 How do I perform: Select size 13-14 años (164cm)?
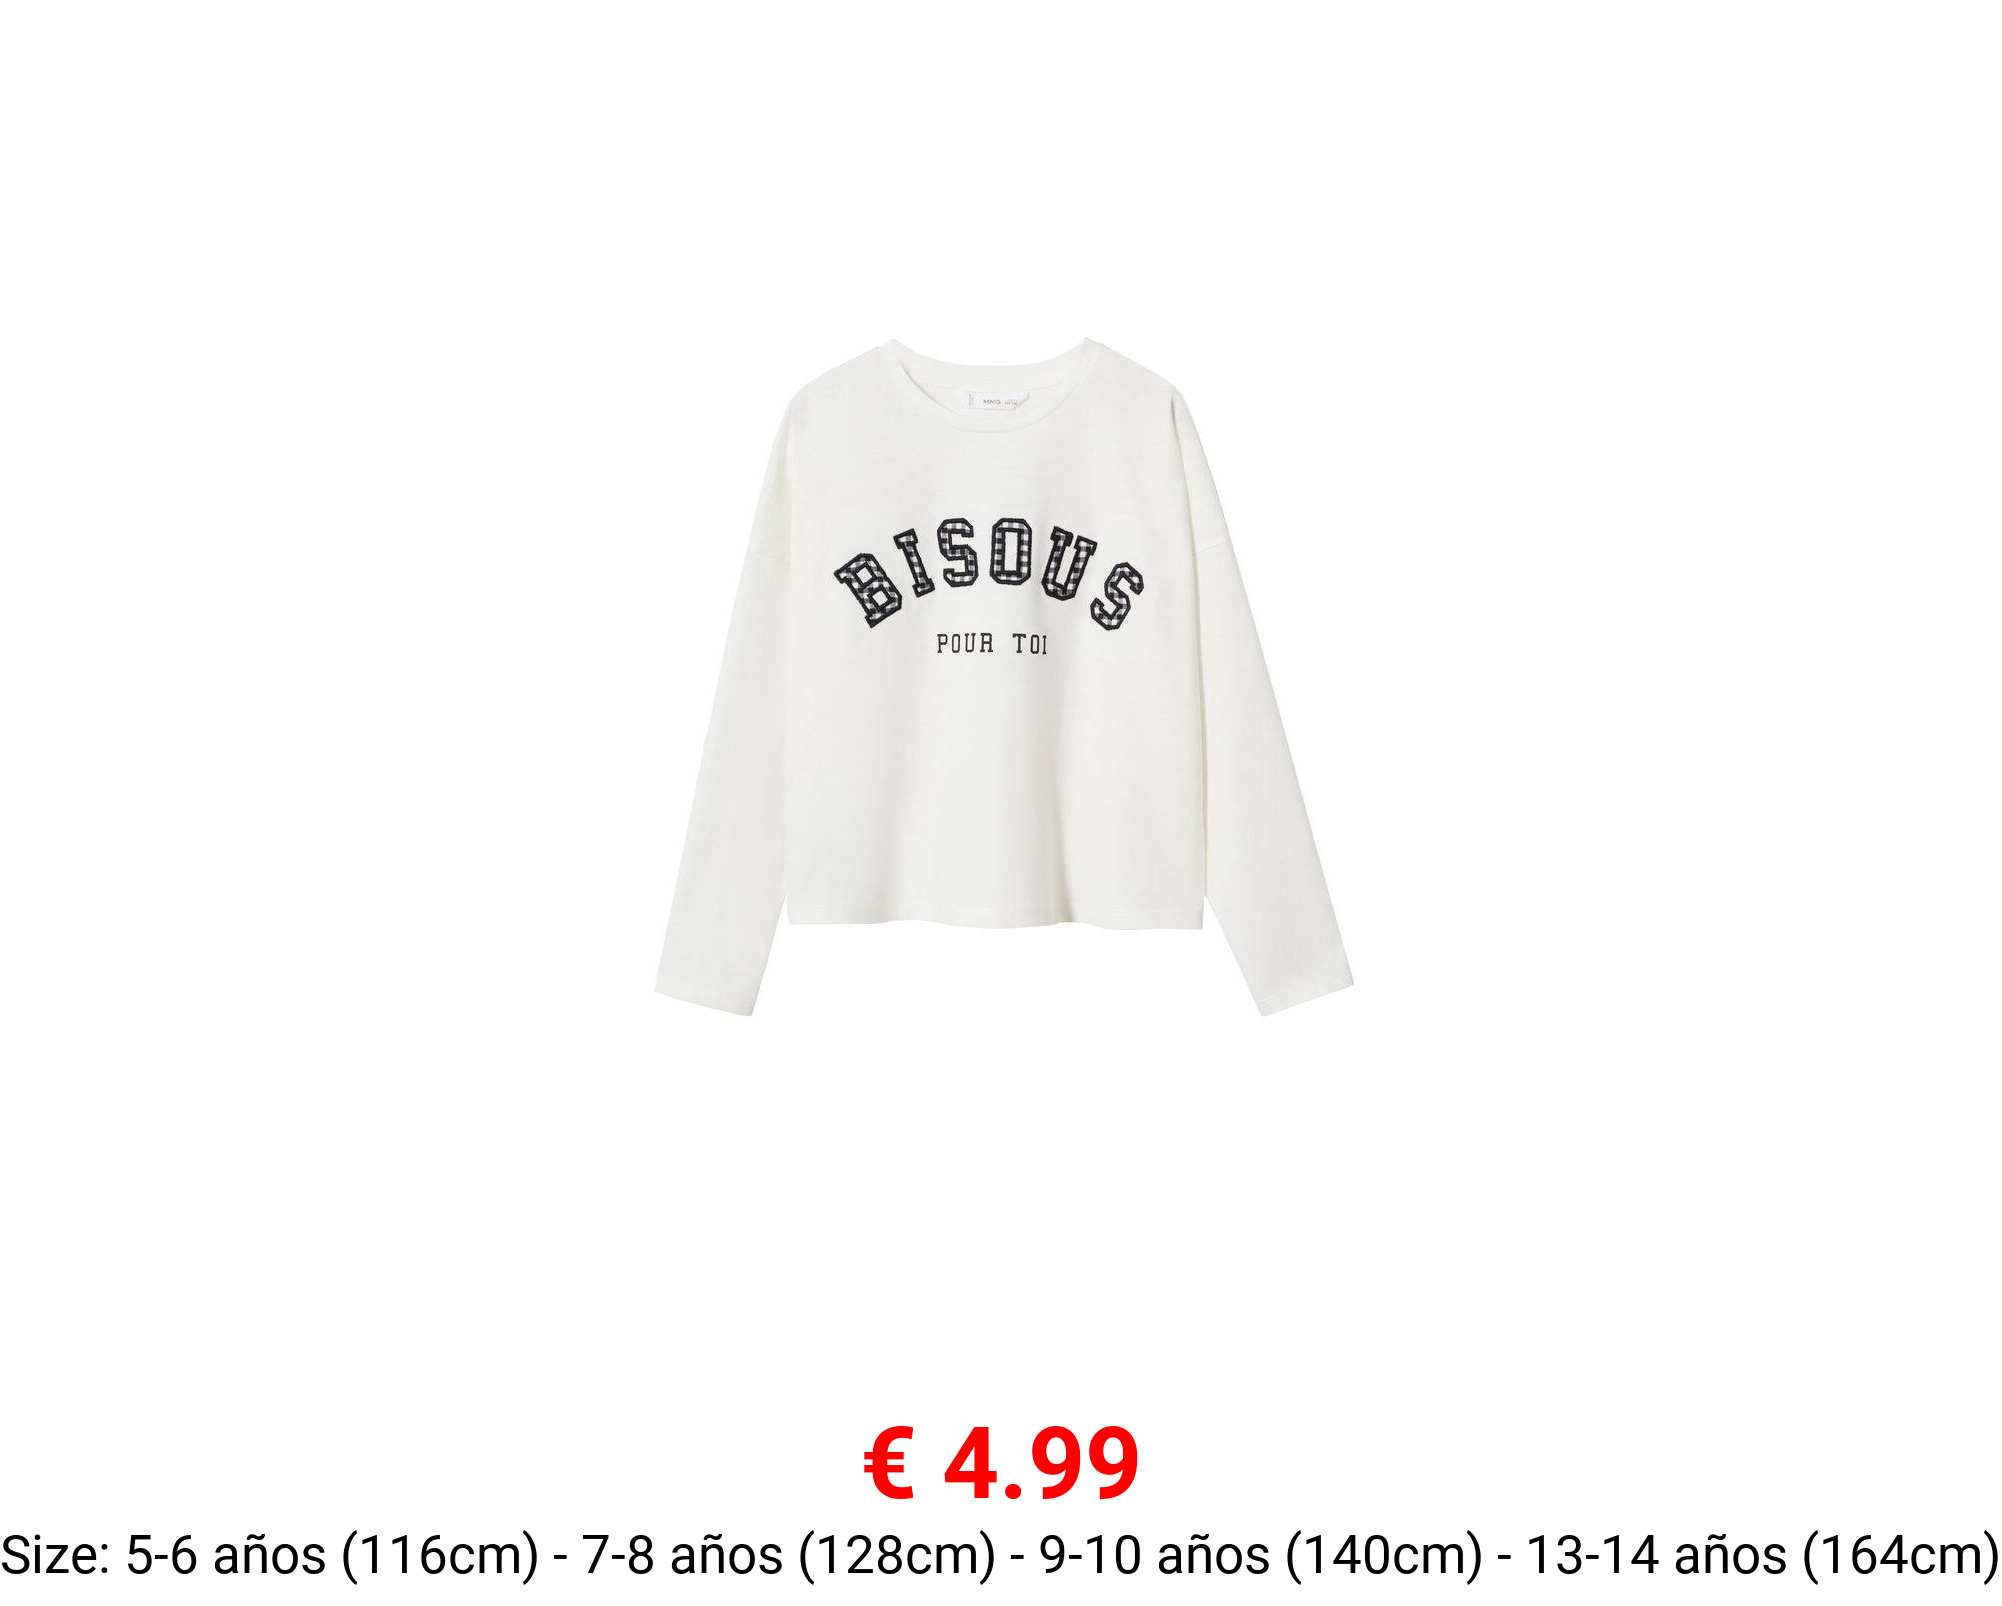click(x=1763, y=1555)
